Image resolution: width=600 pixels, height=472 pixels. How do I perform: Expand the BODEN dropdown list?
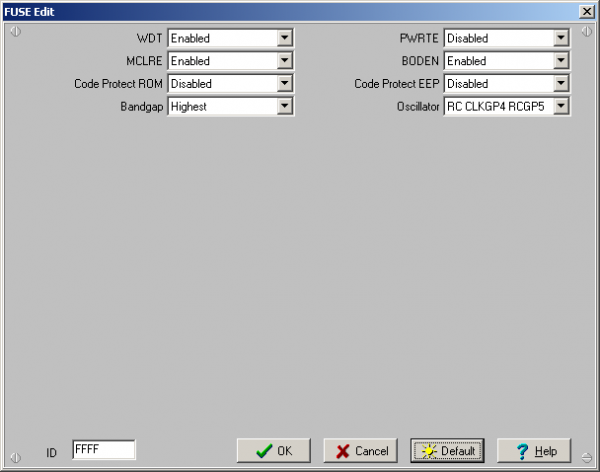tap(562, 61)
